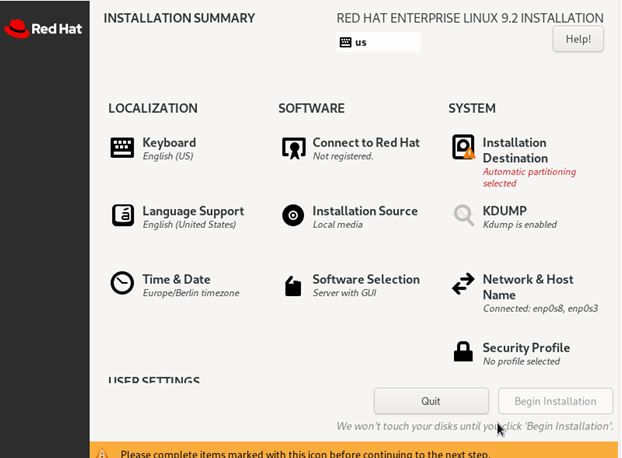Screen dimensions: 622x458
Task: Click the Time & Date clock icon
Action: (122, 283)
